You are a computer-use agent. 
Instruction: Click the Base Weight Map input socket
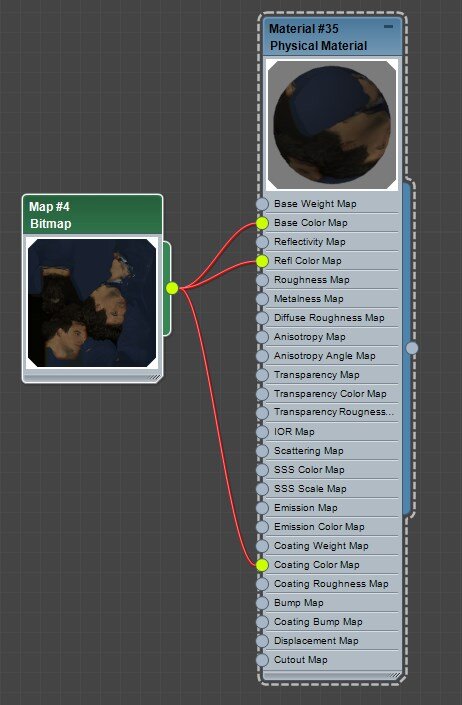point(262,204)
